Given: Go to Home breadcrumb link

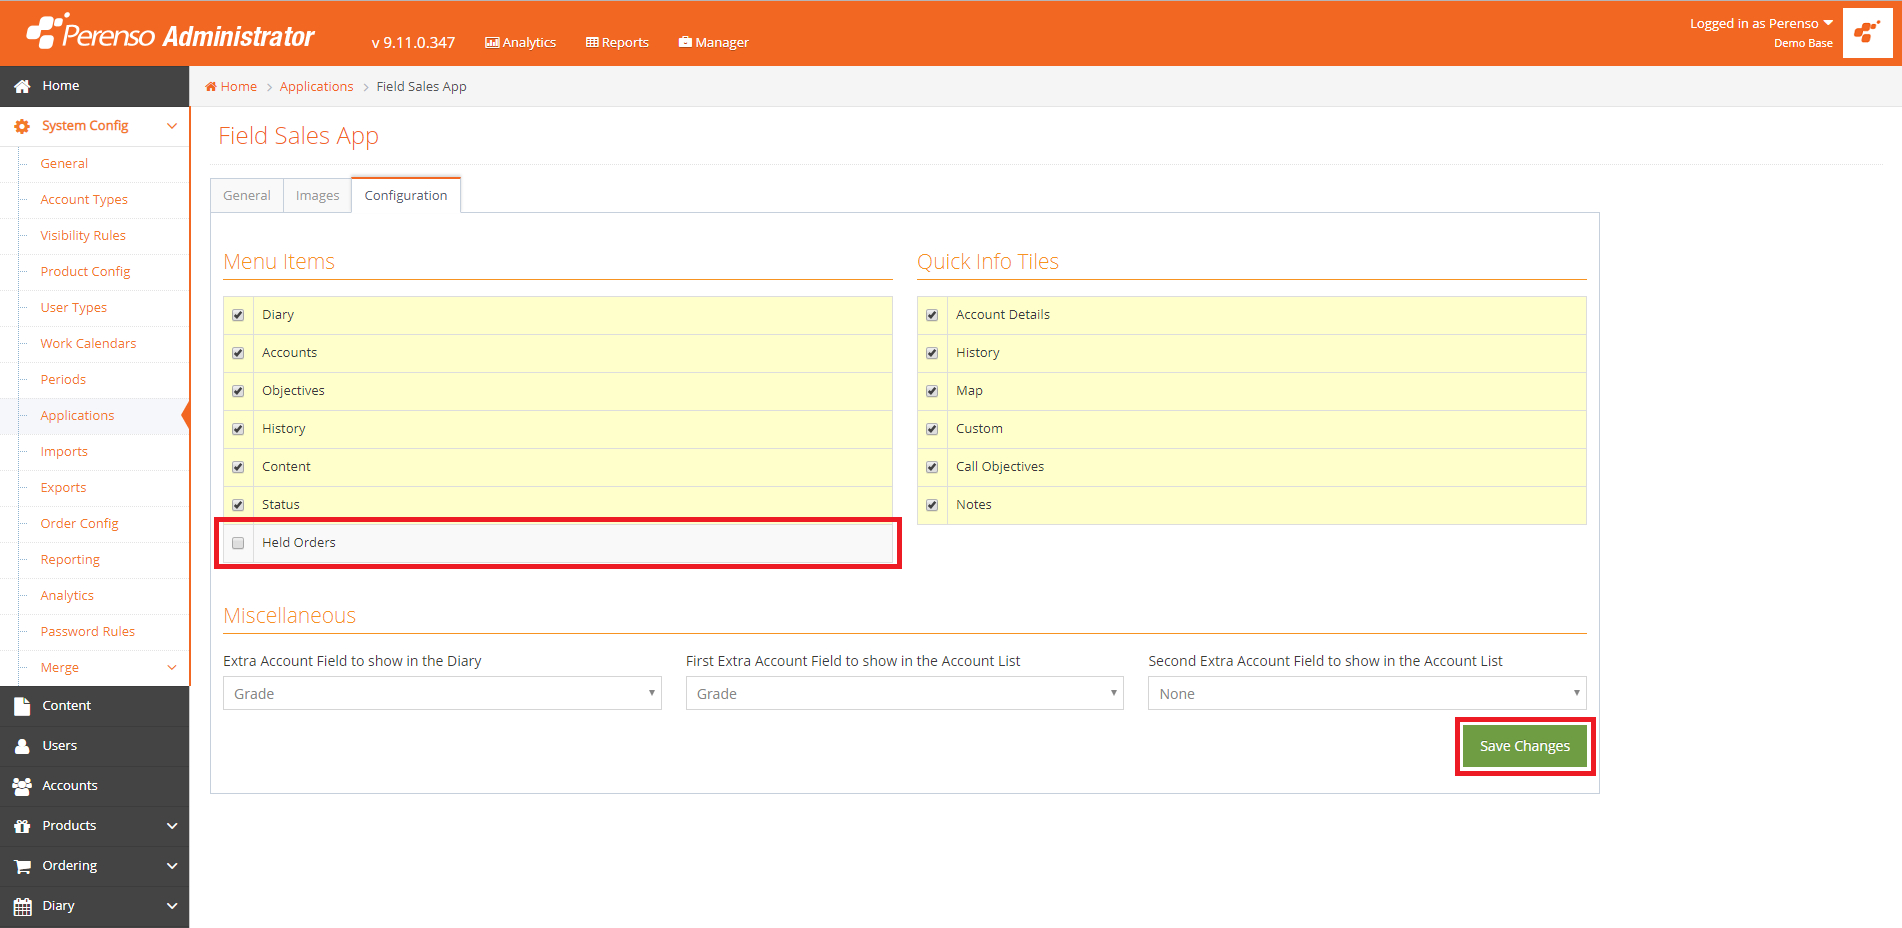Looking at the screenshot, I should [239, 87].
